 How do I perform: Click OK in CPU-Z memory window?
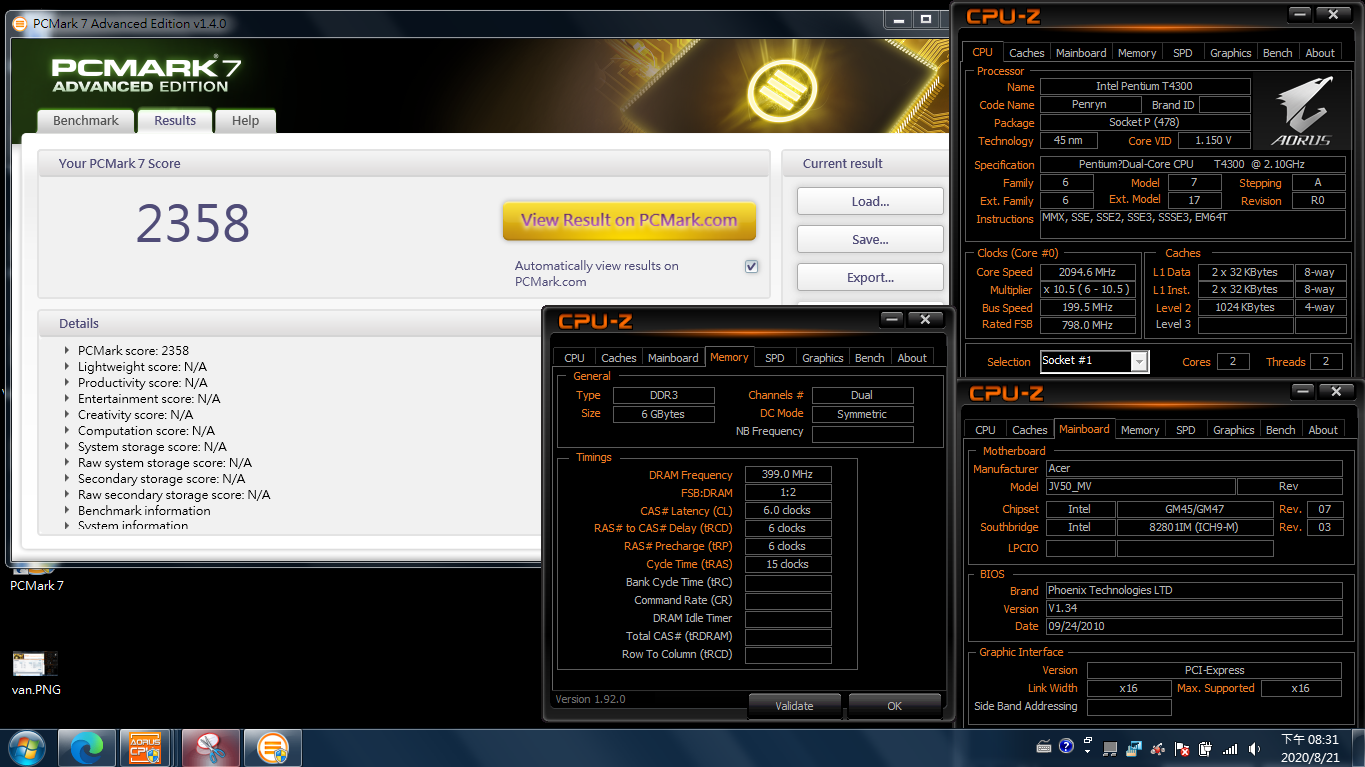(894, 706)
